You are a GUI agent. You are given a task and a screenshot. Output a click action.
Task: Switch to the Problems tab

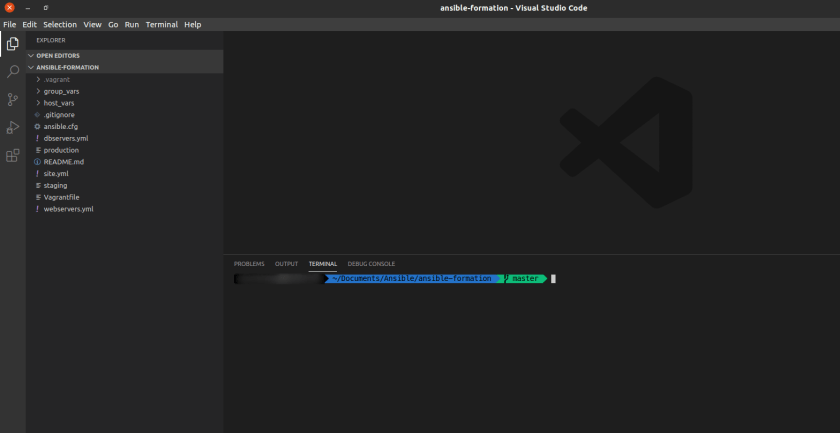point(249,264)
